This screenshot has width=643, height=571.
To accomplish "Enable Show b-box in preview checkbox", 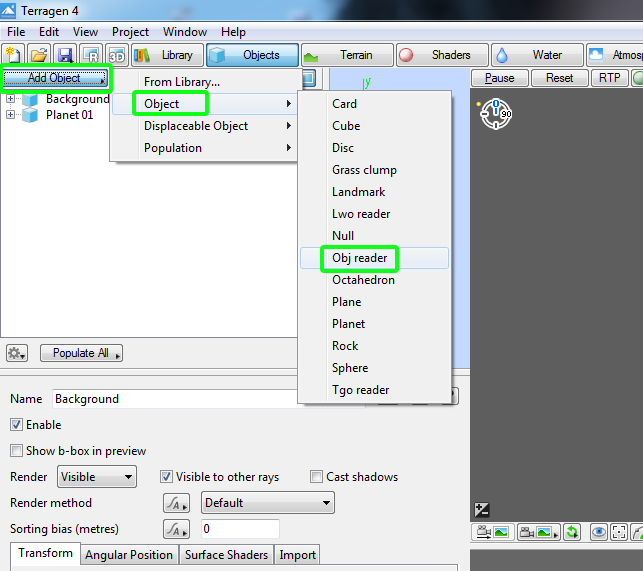I will tap(16, 451).
